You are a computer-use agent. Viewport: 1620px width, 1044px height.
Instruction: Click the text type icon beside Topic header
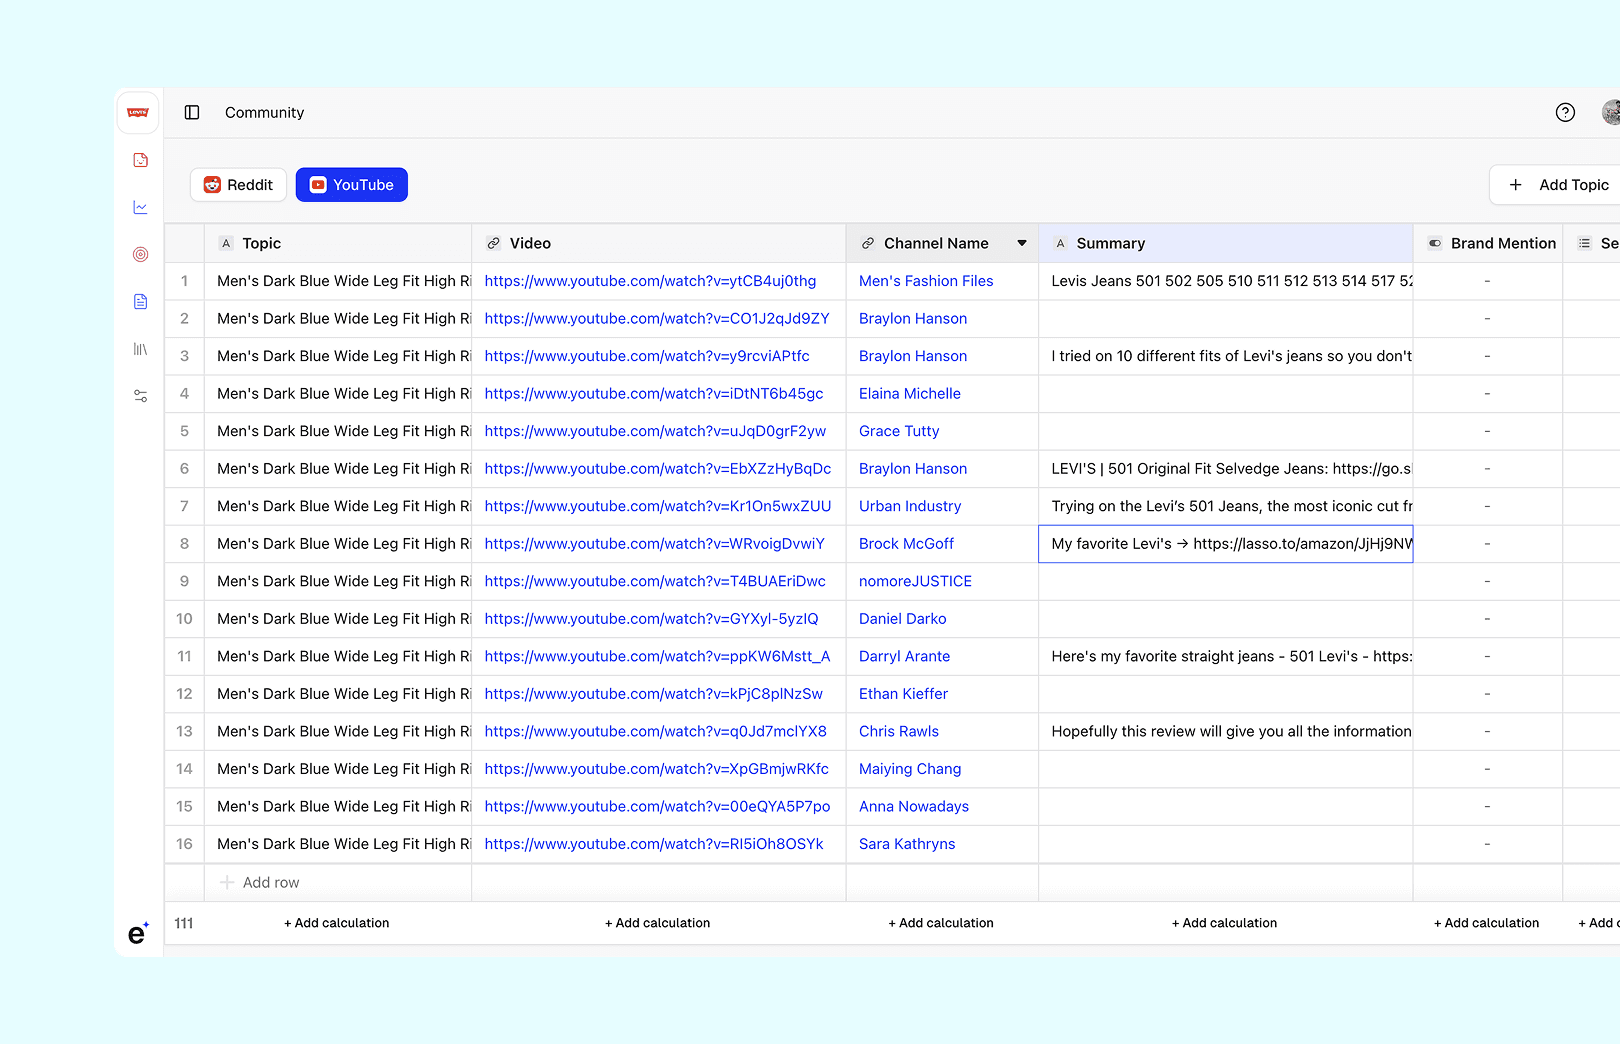226,243
